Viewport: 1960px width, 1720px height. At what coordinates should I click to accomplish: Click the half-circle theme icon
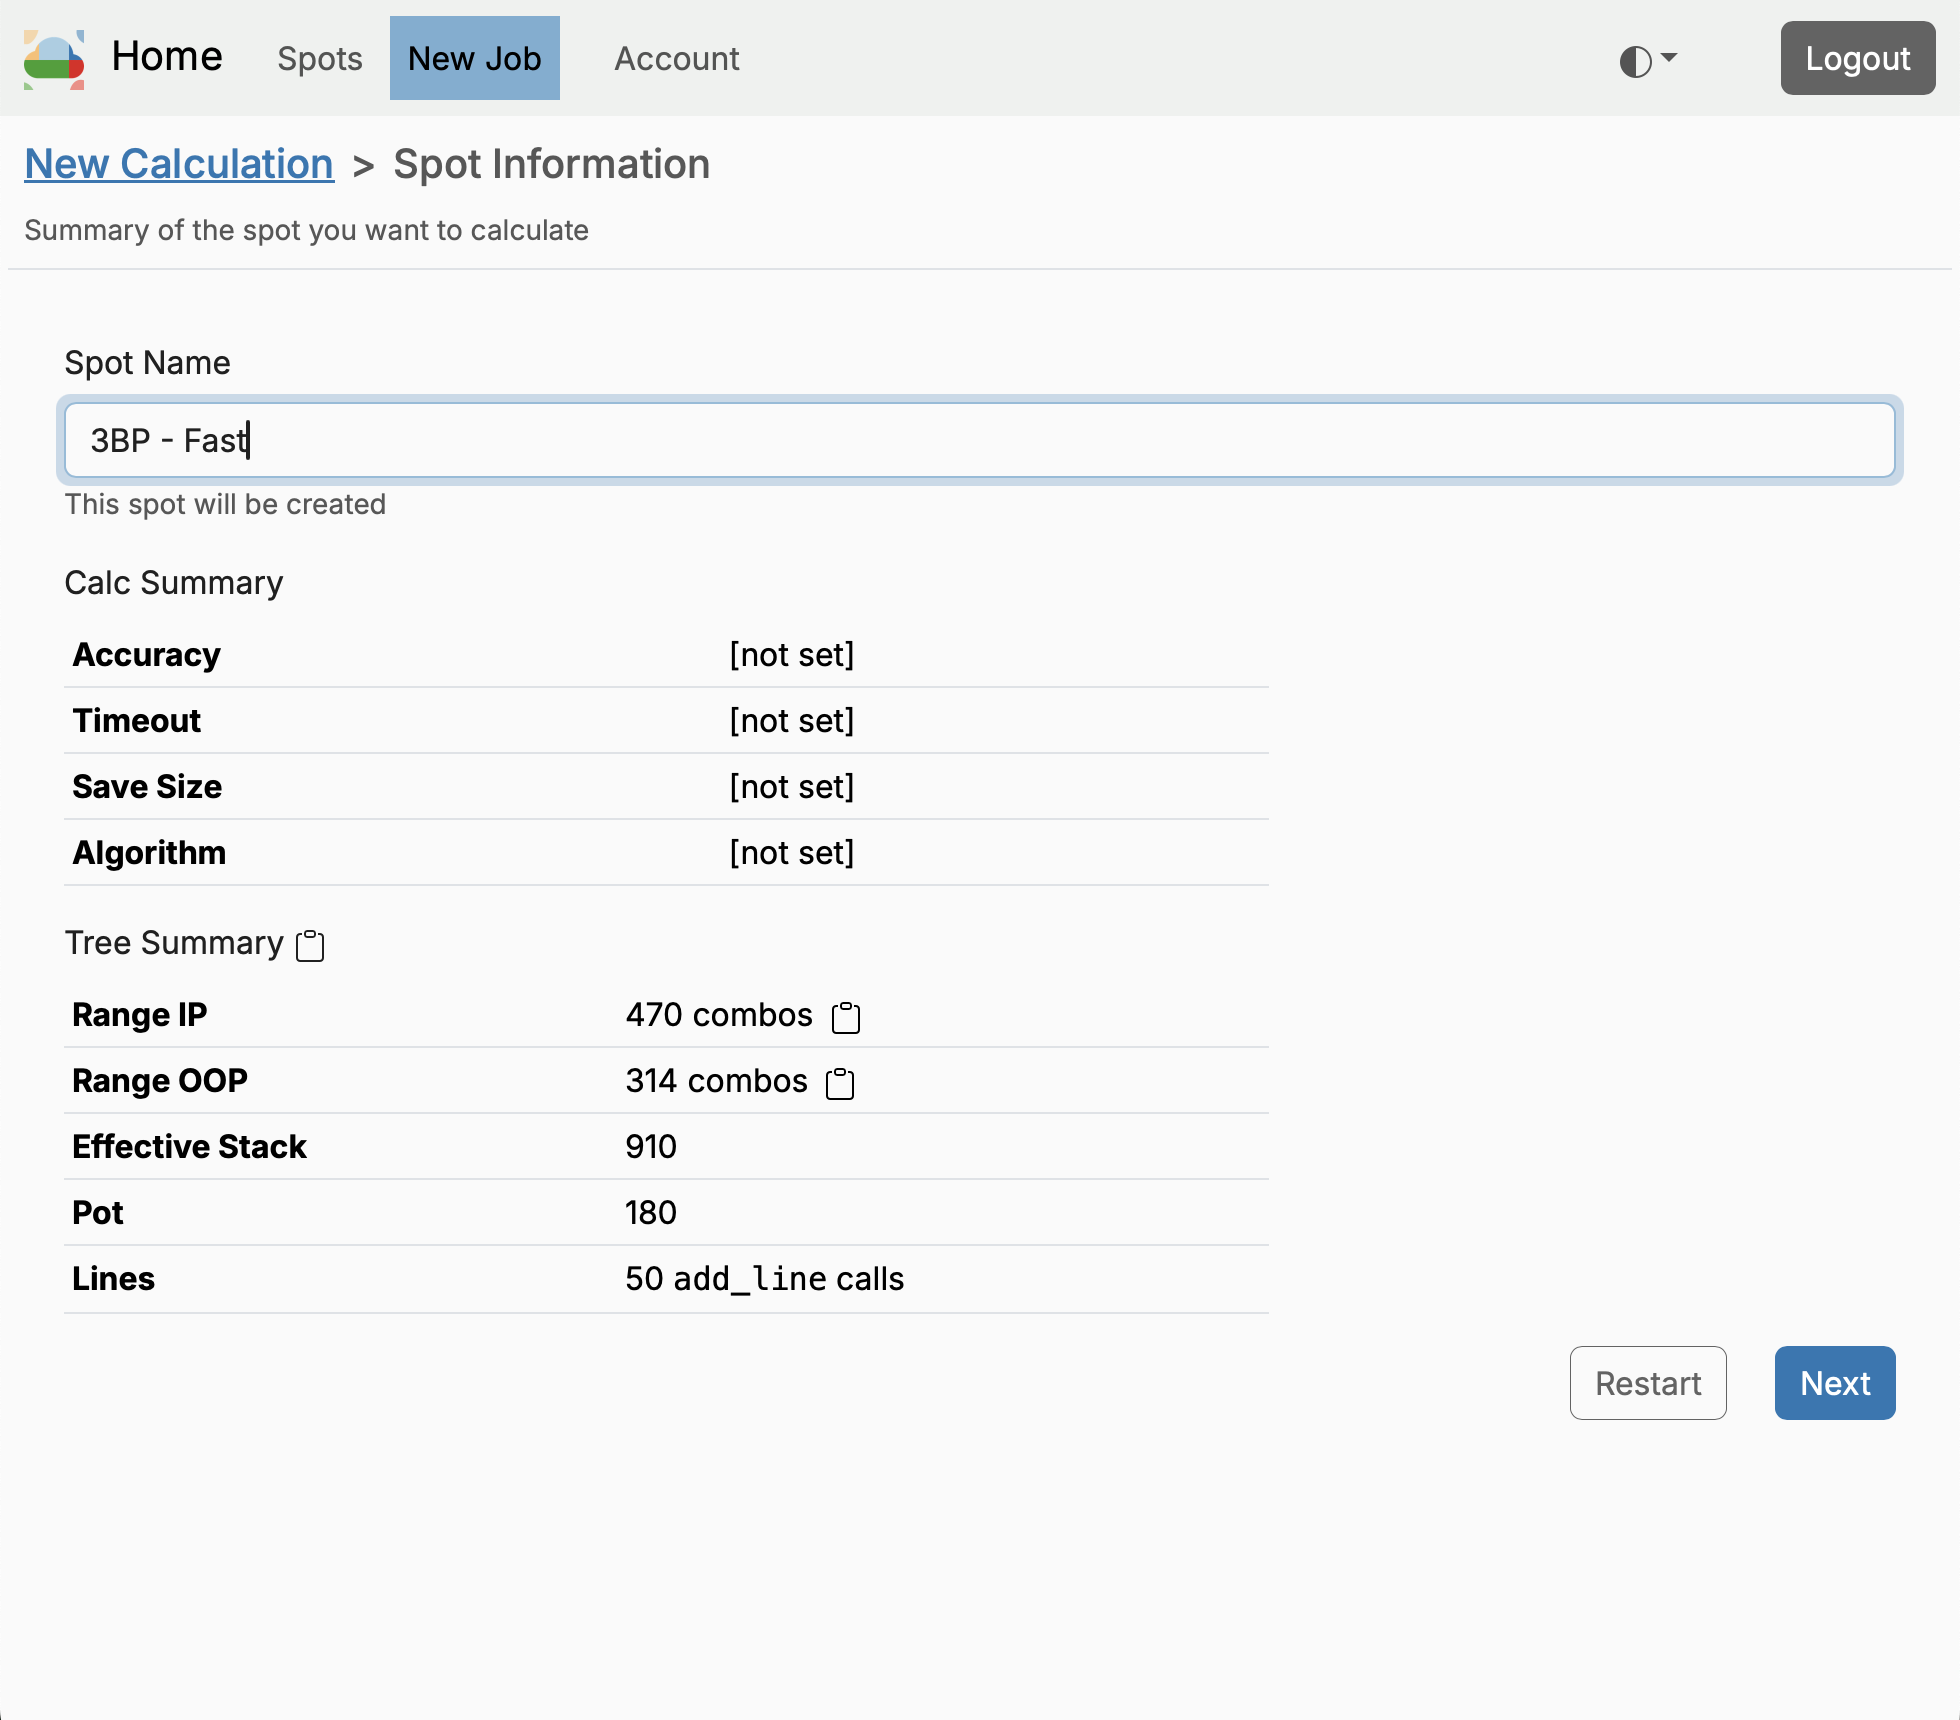tap(1635, 61)
